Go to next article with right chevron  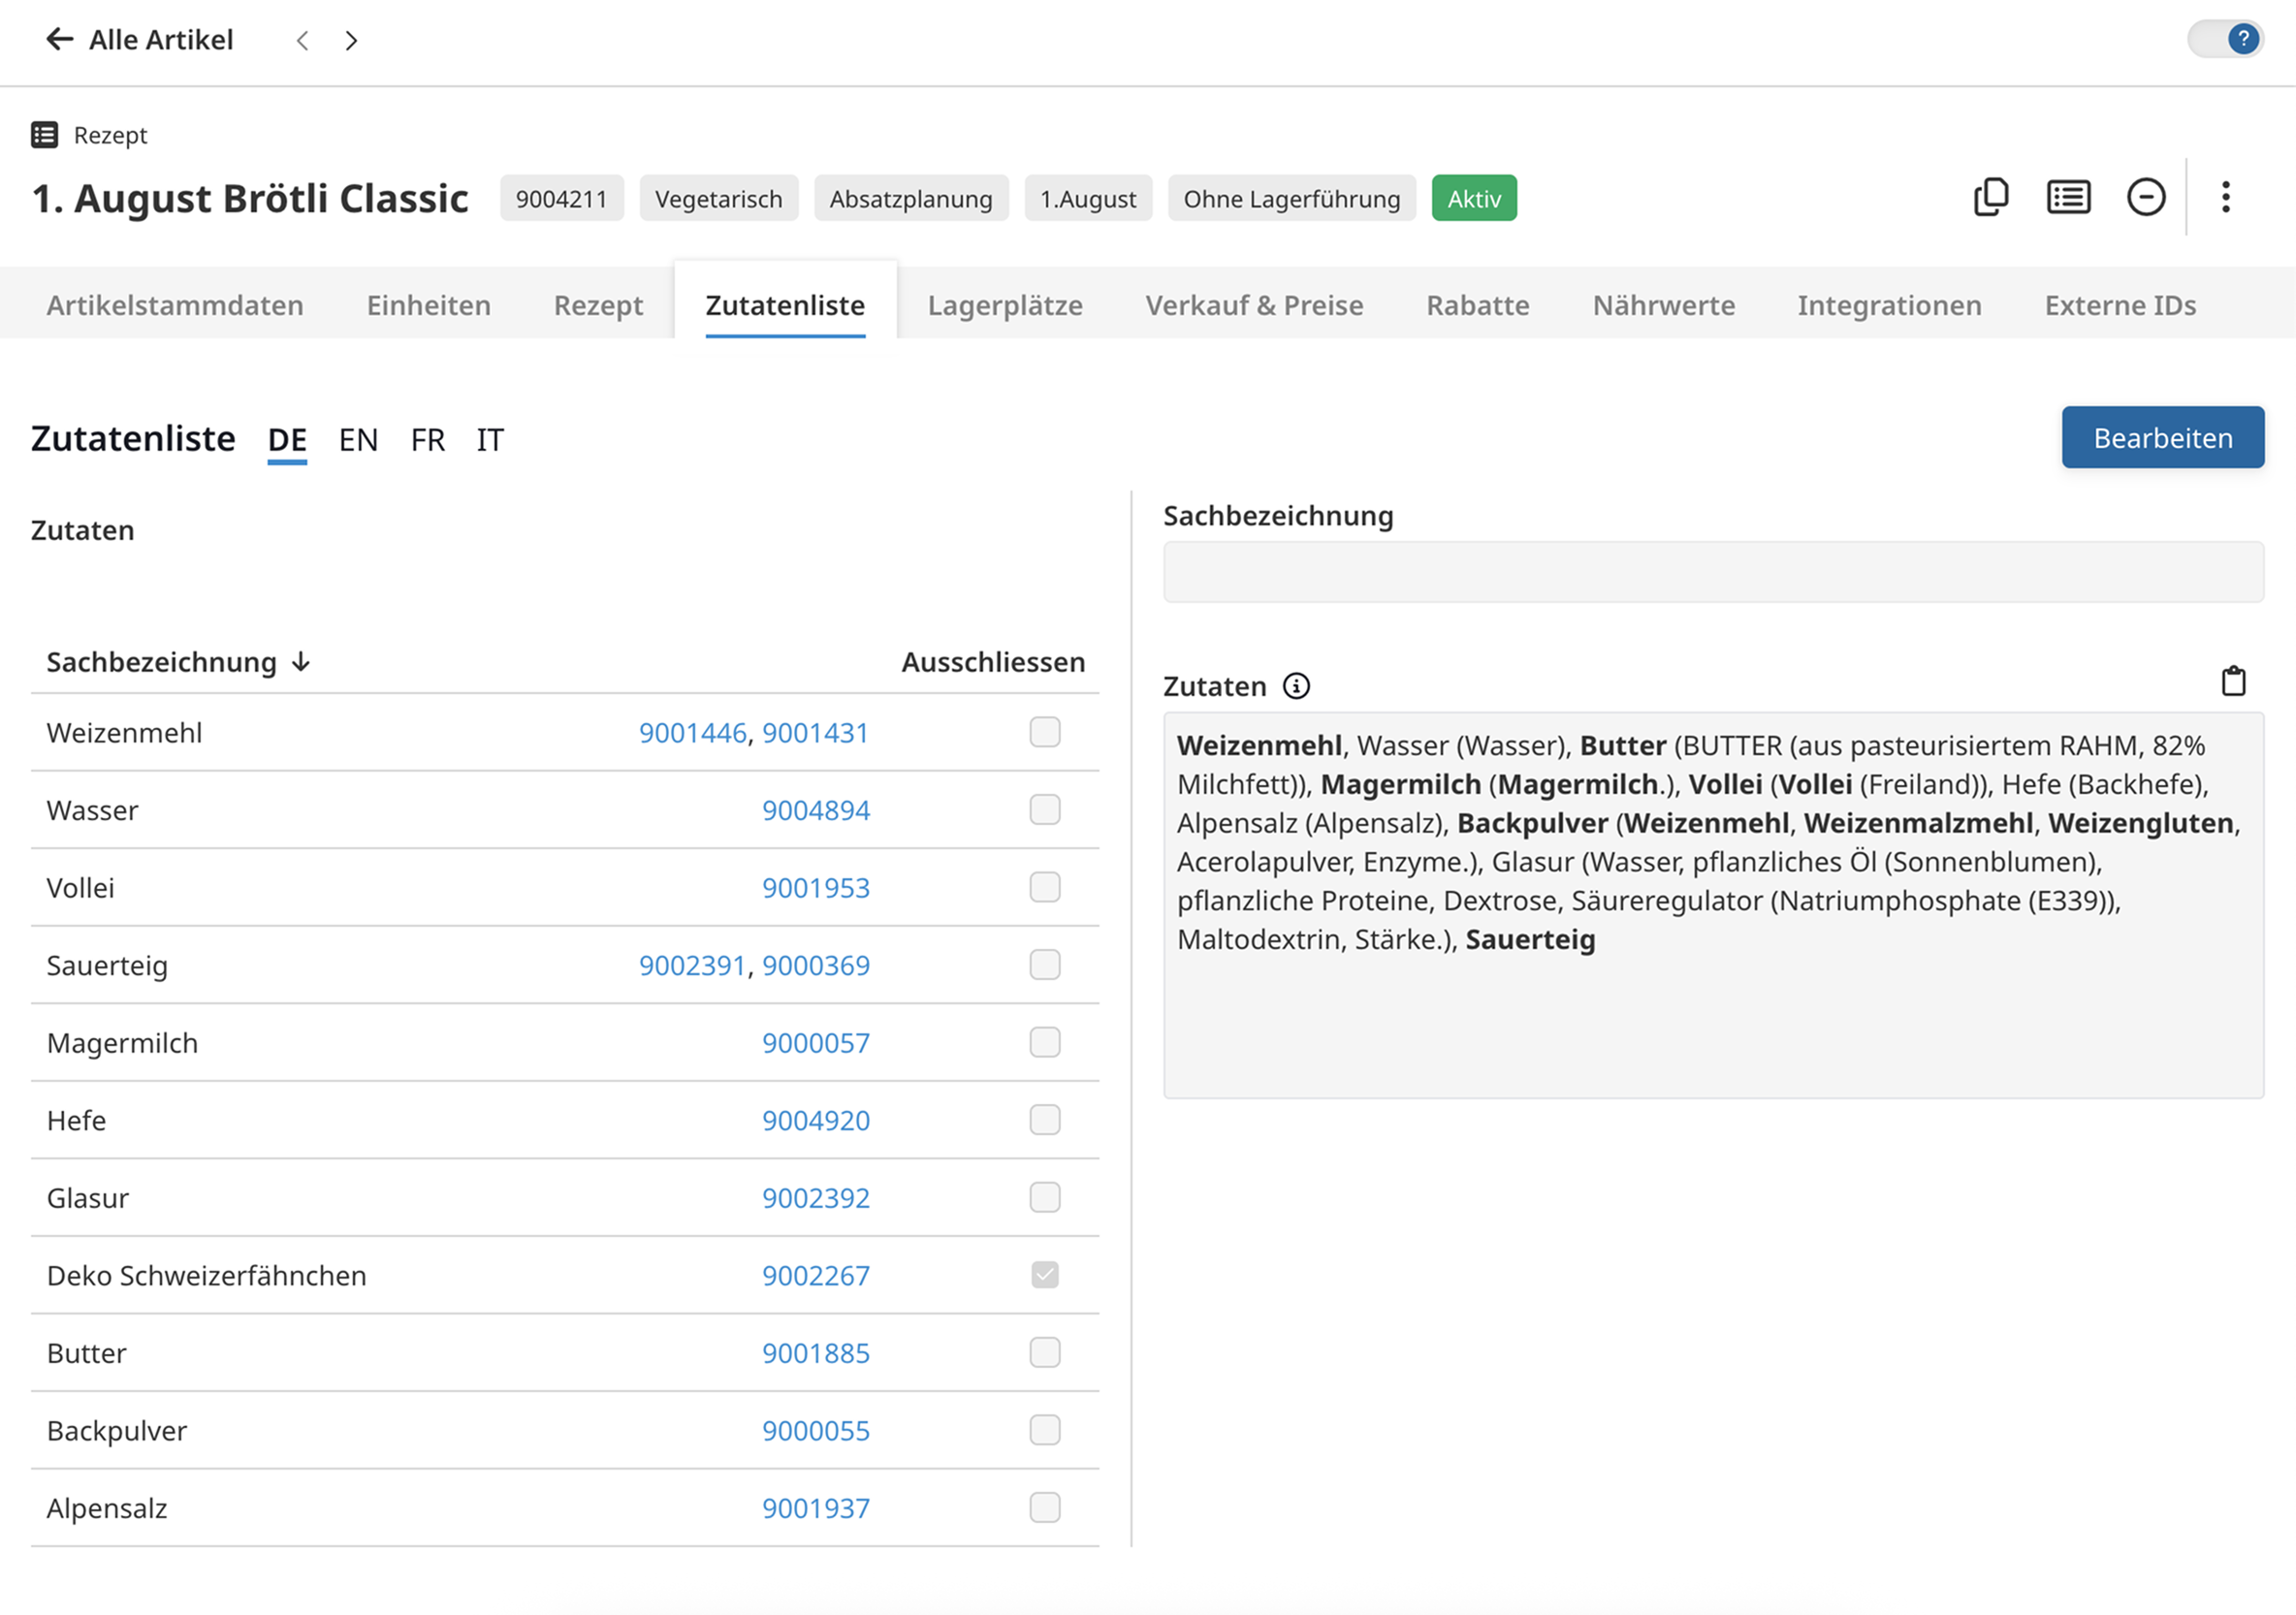click(x=351, y=41)
